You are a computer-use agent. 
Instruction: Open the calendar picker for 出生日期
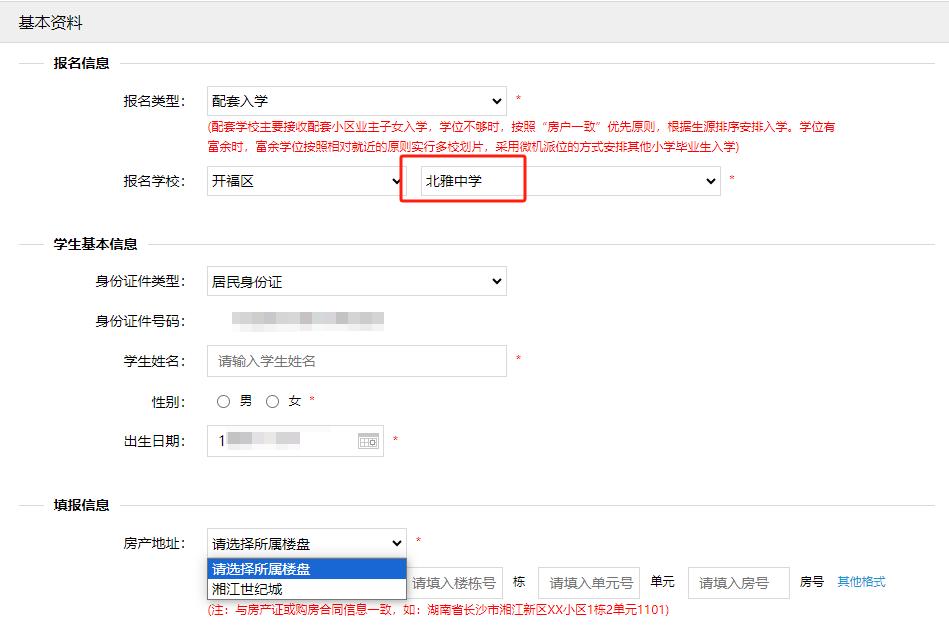tap(368, 441)
